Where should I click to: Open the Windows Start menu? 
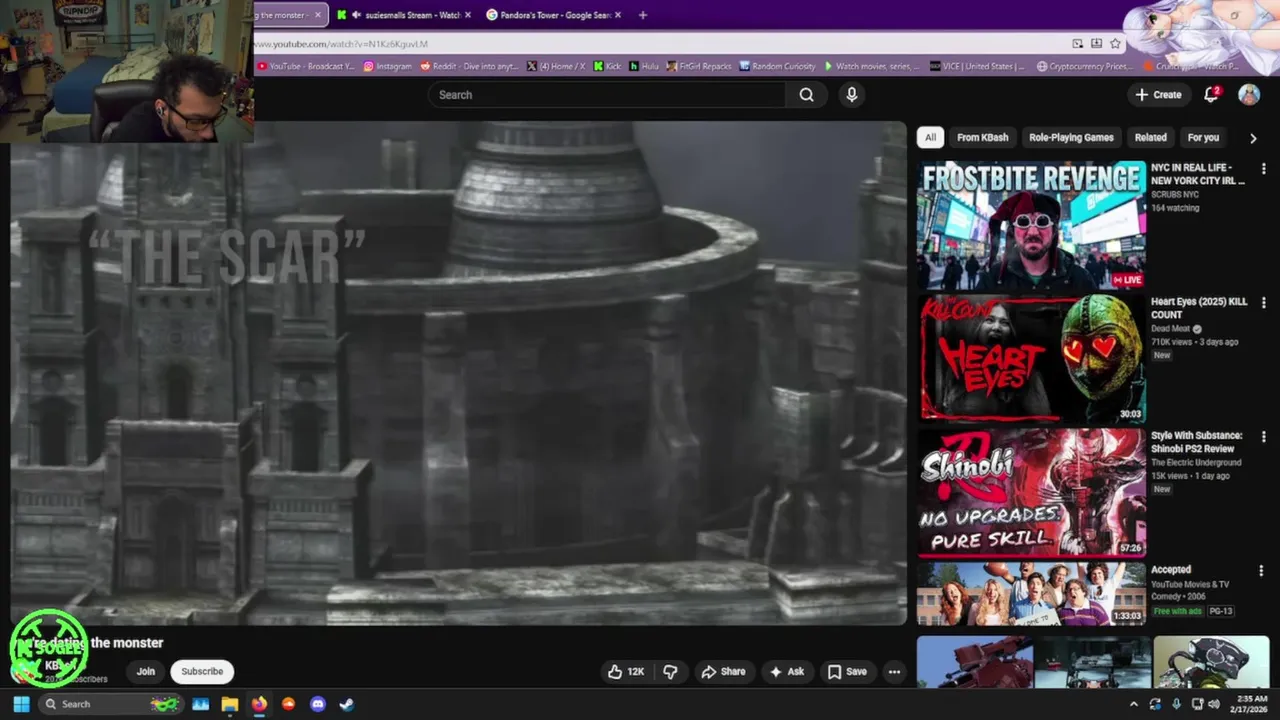point(21,704)
